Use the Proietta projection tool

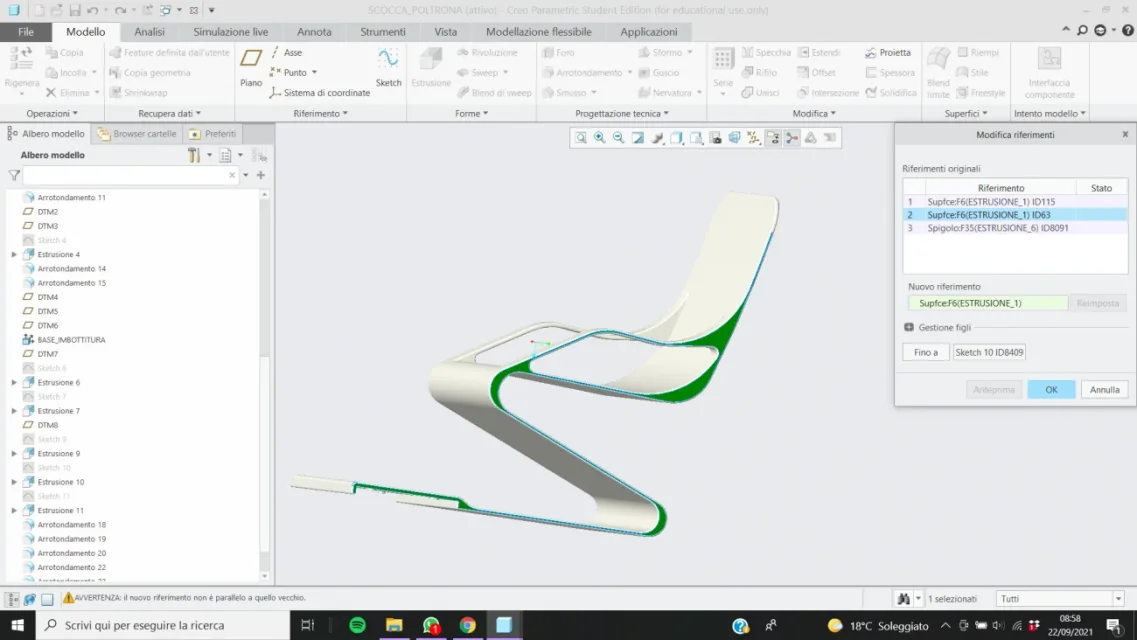coord(888,52)
